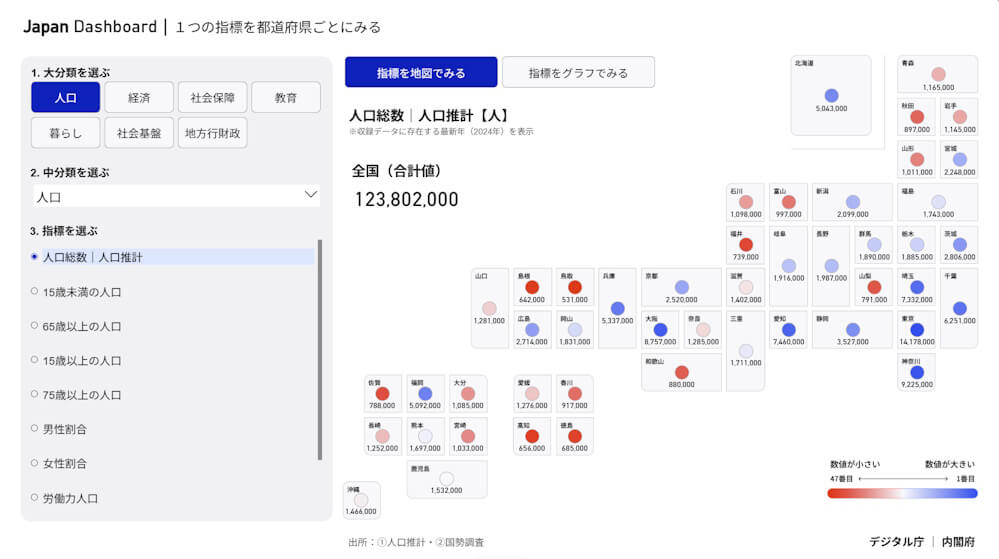
Task: Switch to 指標を地図でみる tab
Action: coord(421,73)
